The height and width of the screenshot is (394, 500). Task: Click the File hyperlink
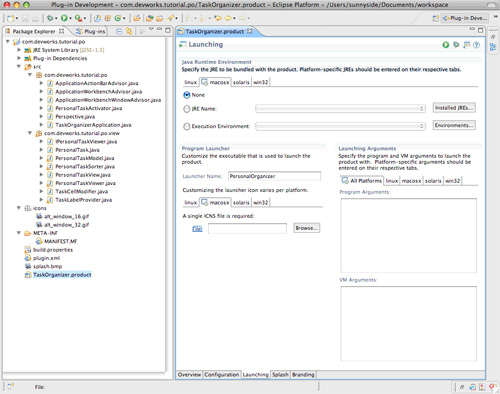click(197, 229)
